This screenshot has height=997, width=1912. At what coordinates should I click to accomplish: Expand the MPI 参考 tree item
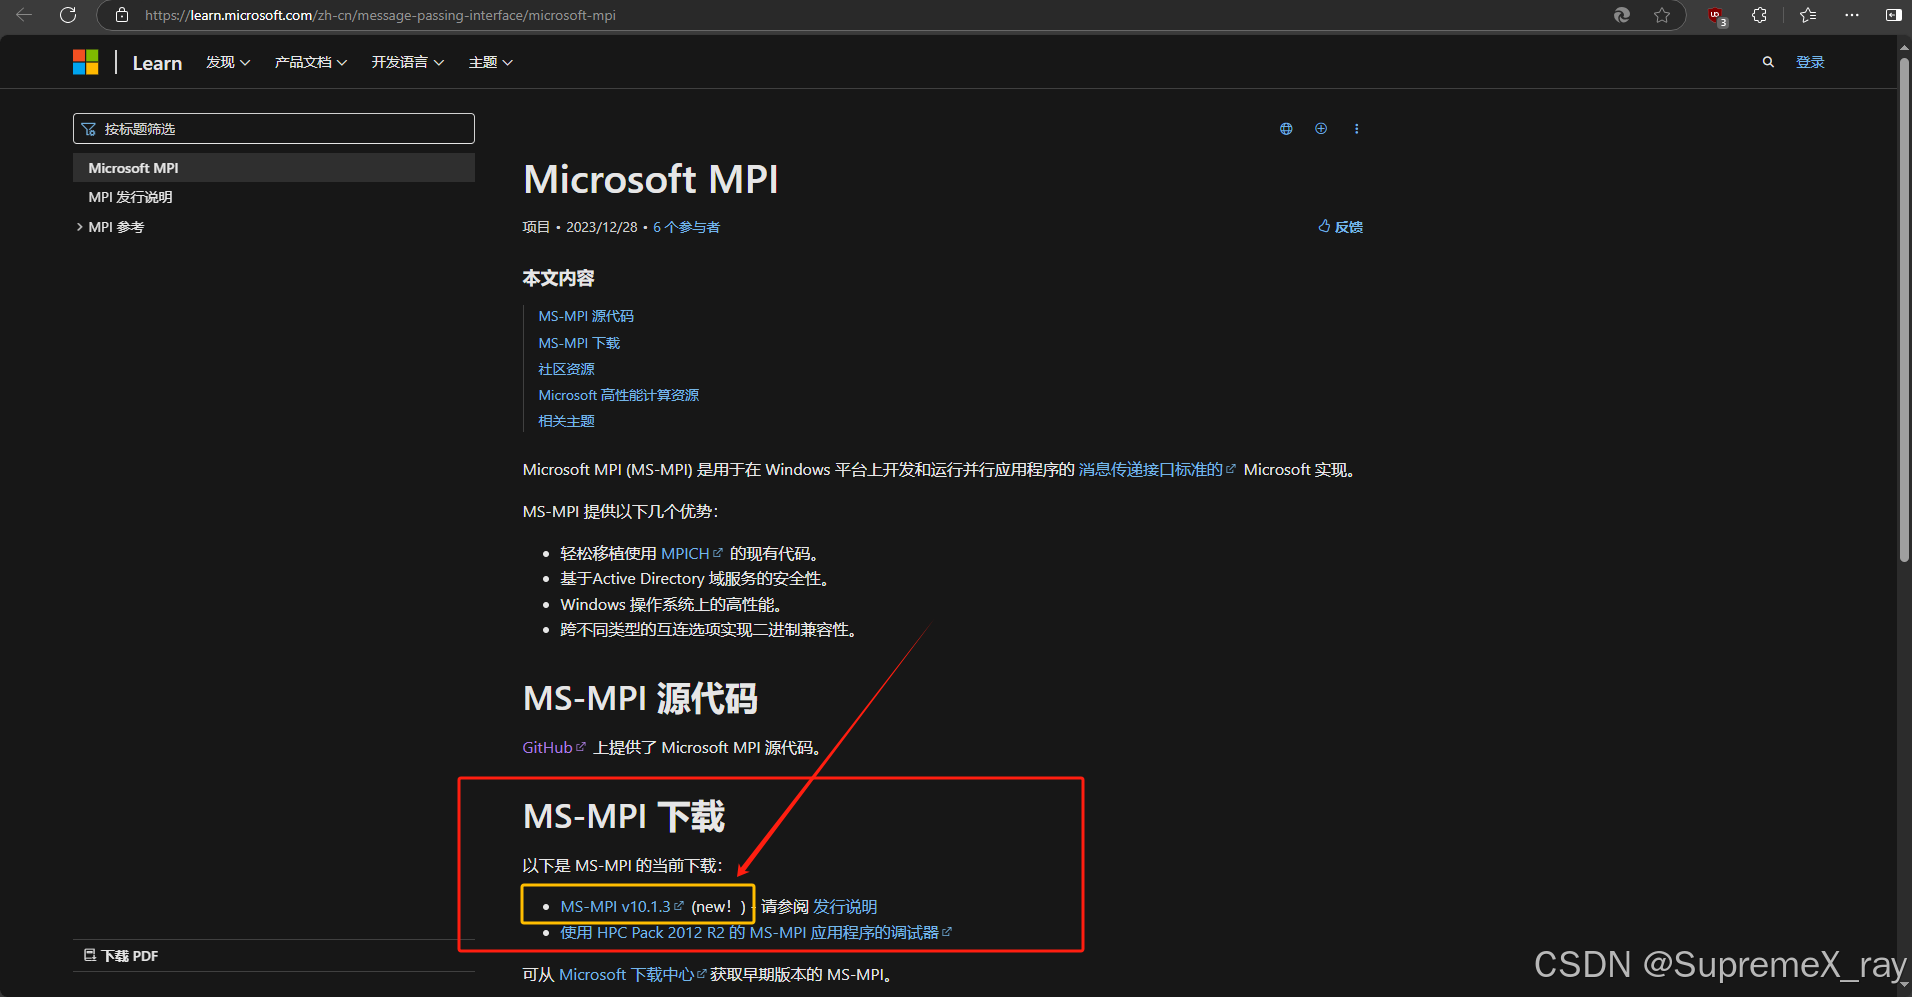click(x=115, y=226)
